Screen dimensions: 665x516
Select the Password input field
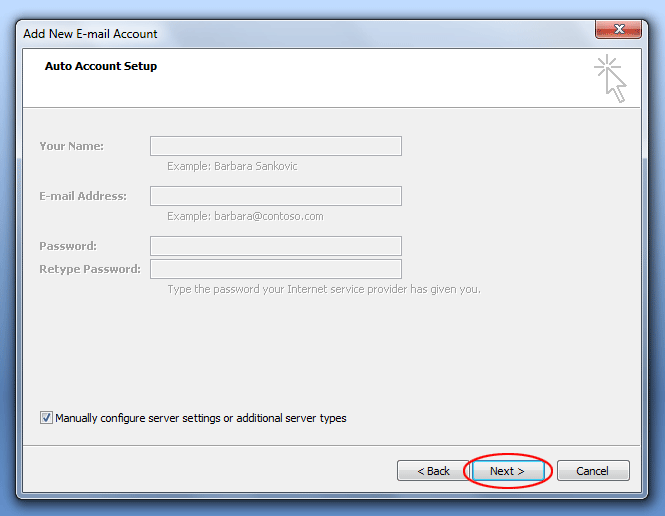point(276,246)
